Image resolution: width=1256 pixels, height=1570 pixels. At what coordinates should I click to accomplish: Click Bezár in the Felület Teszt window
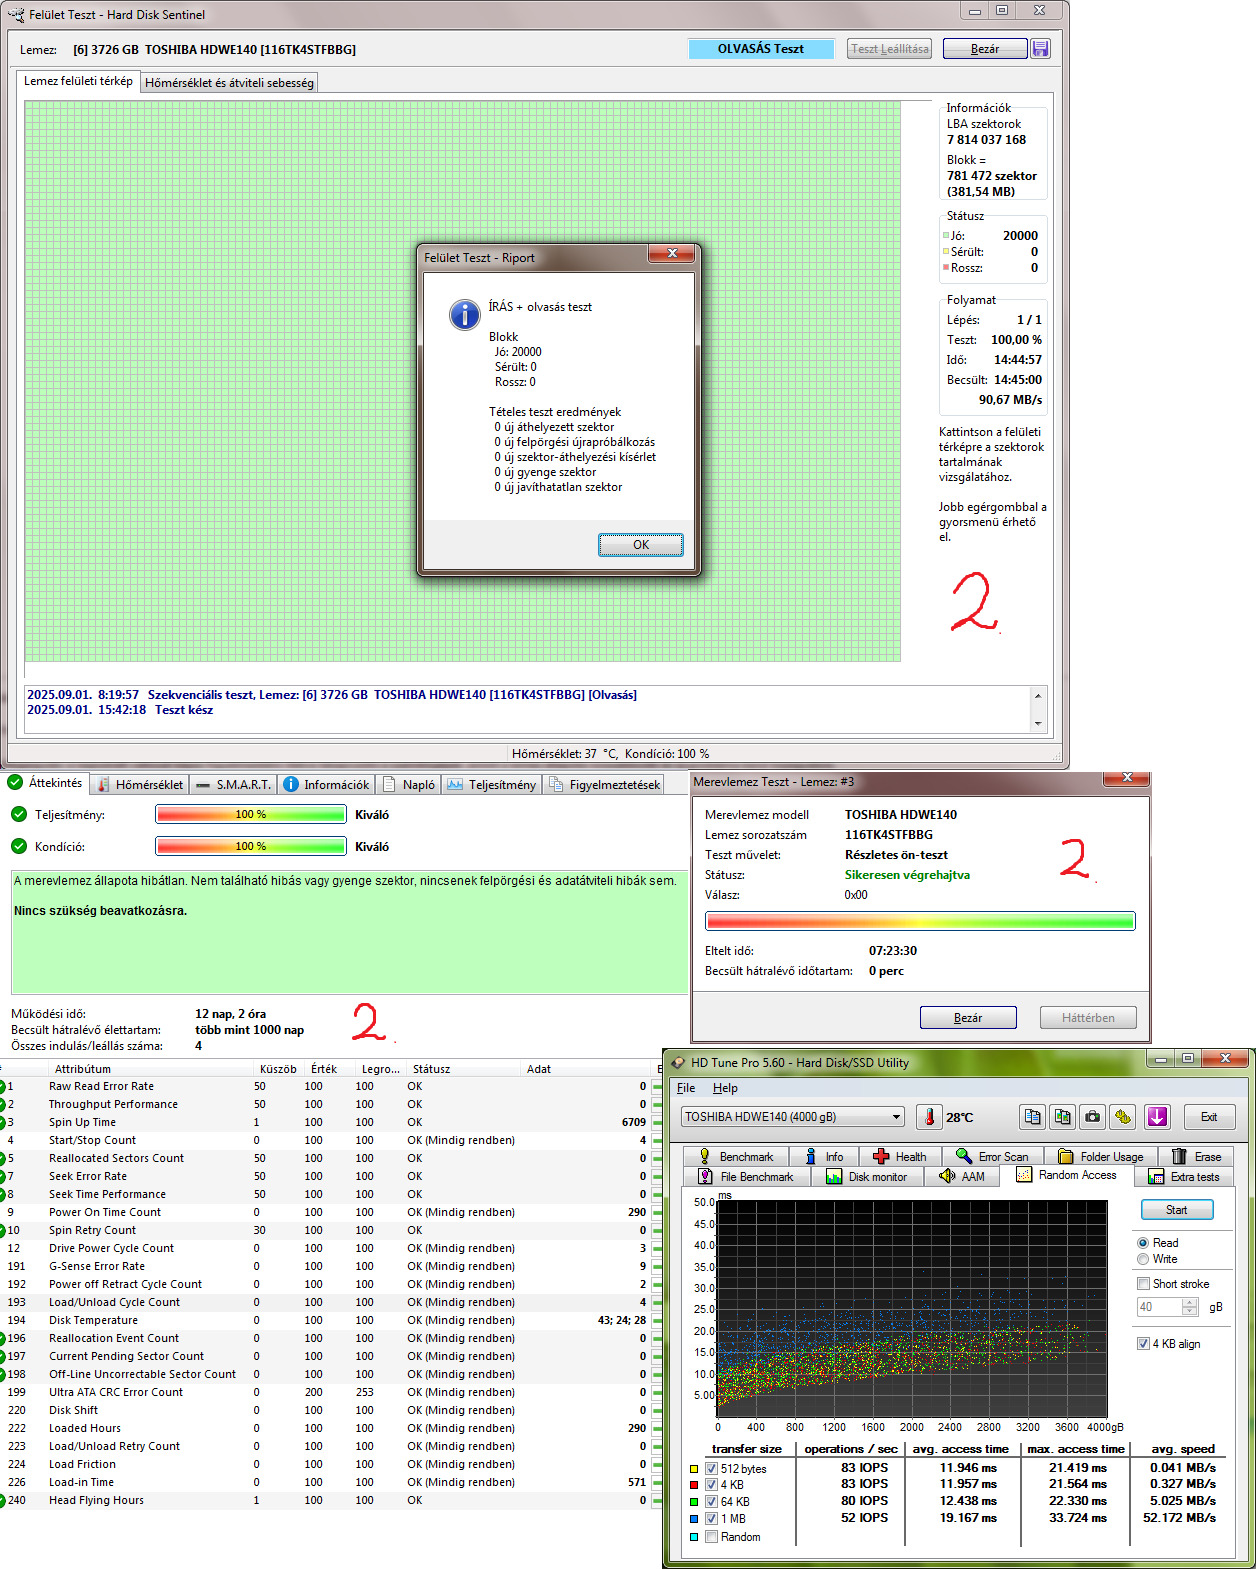tap(985, 49)
